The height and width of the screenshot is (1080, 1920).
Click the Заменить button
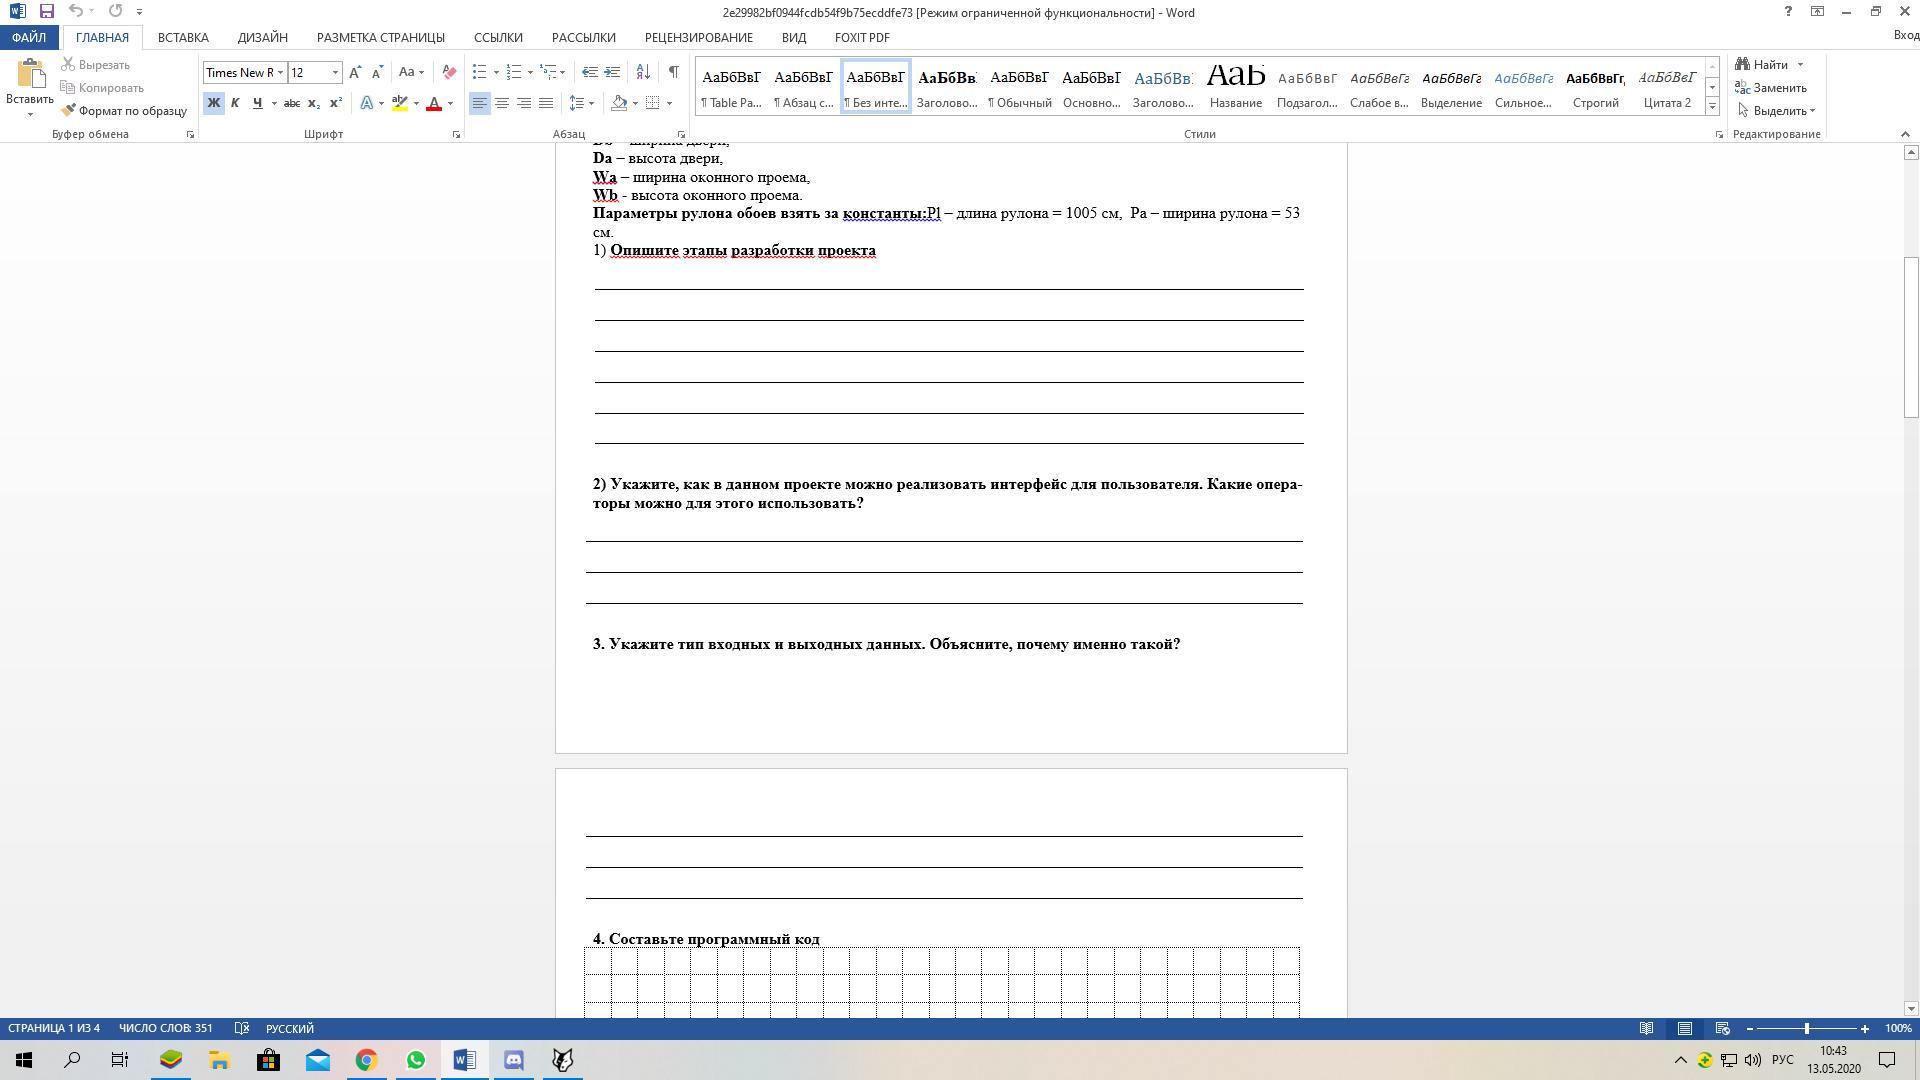tap(1771, 88)
